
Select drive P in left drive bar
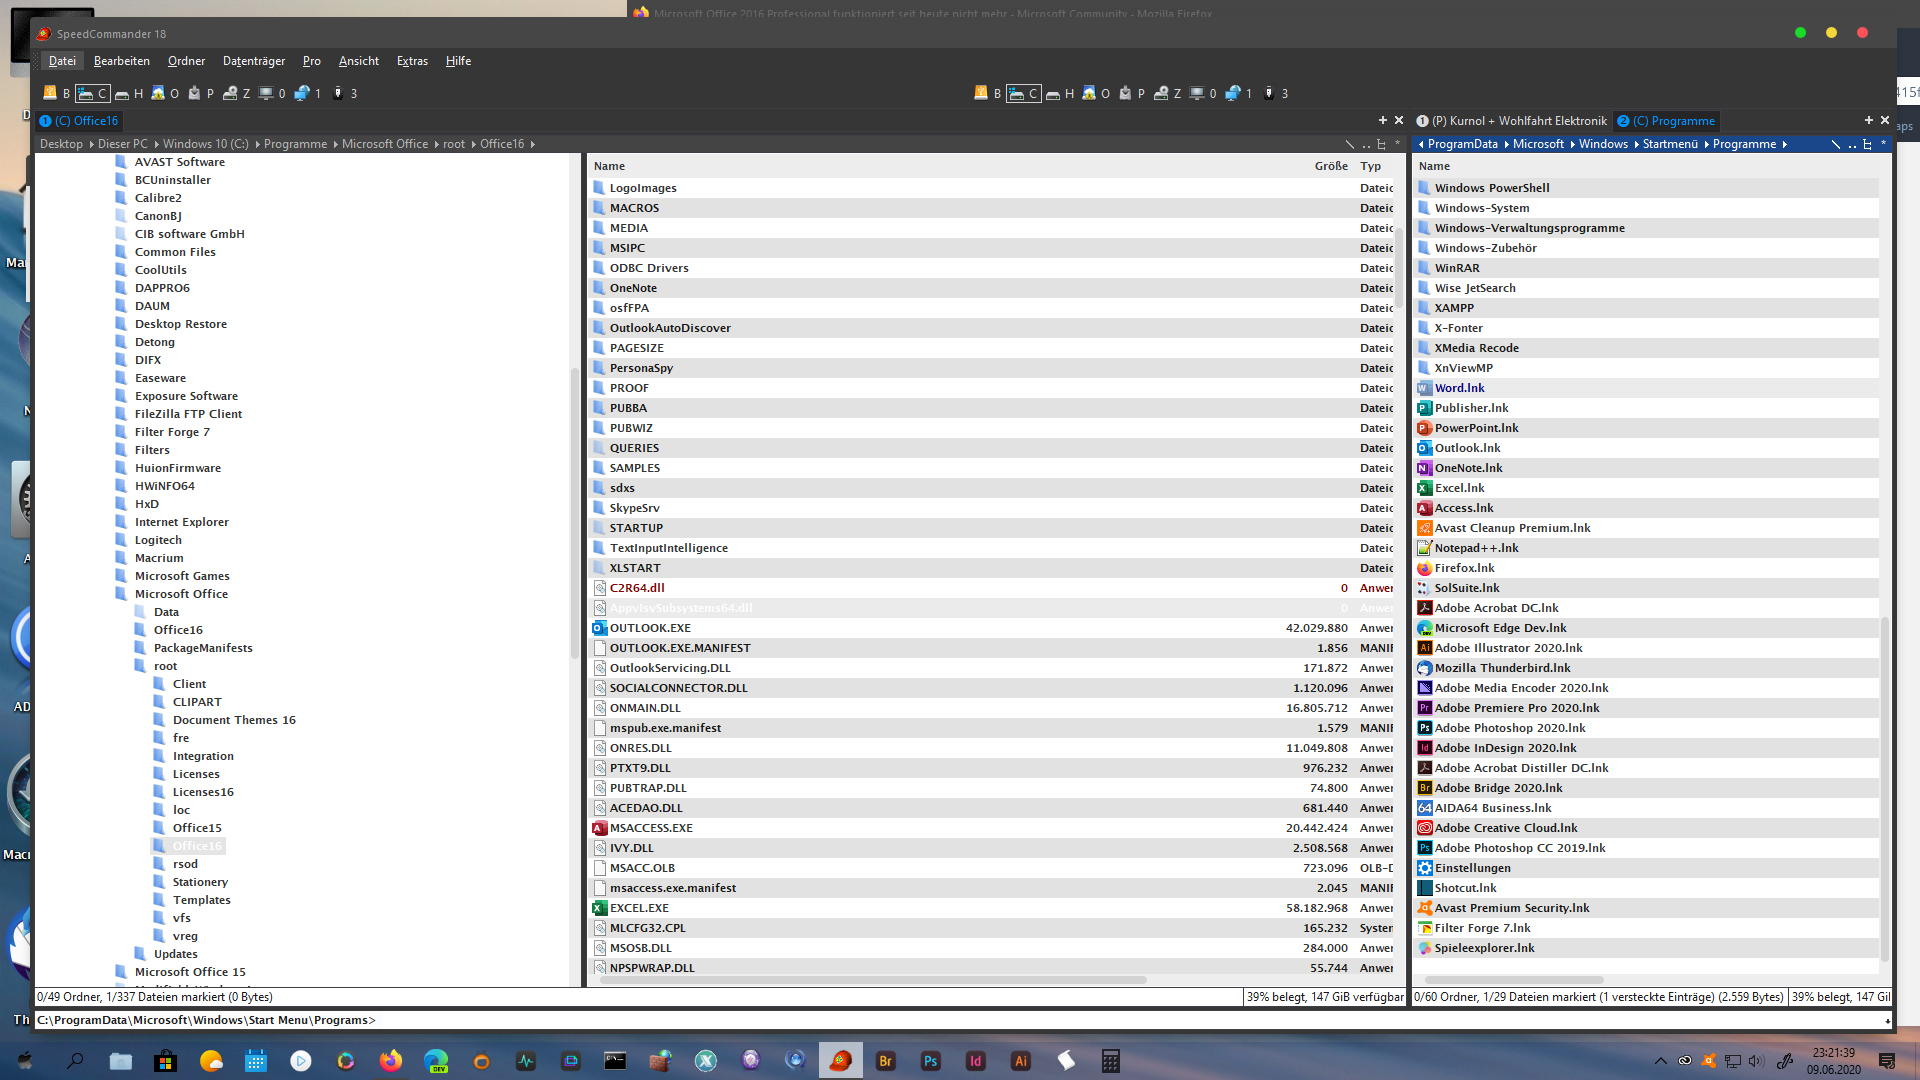[201, 93]
